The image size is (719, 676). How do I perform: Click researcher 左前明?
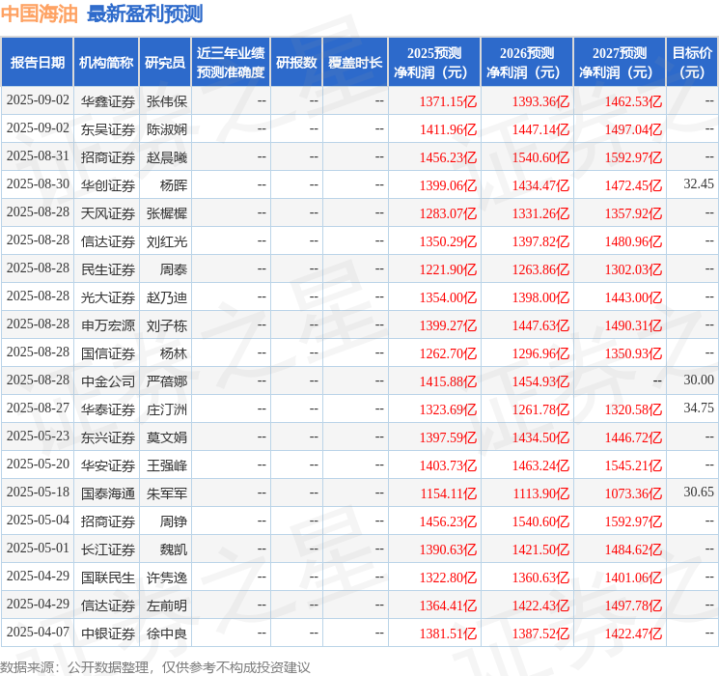coord(166,605)
